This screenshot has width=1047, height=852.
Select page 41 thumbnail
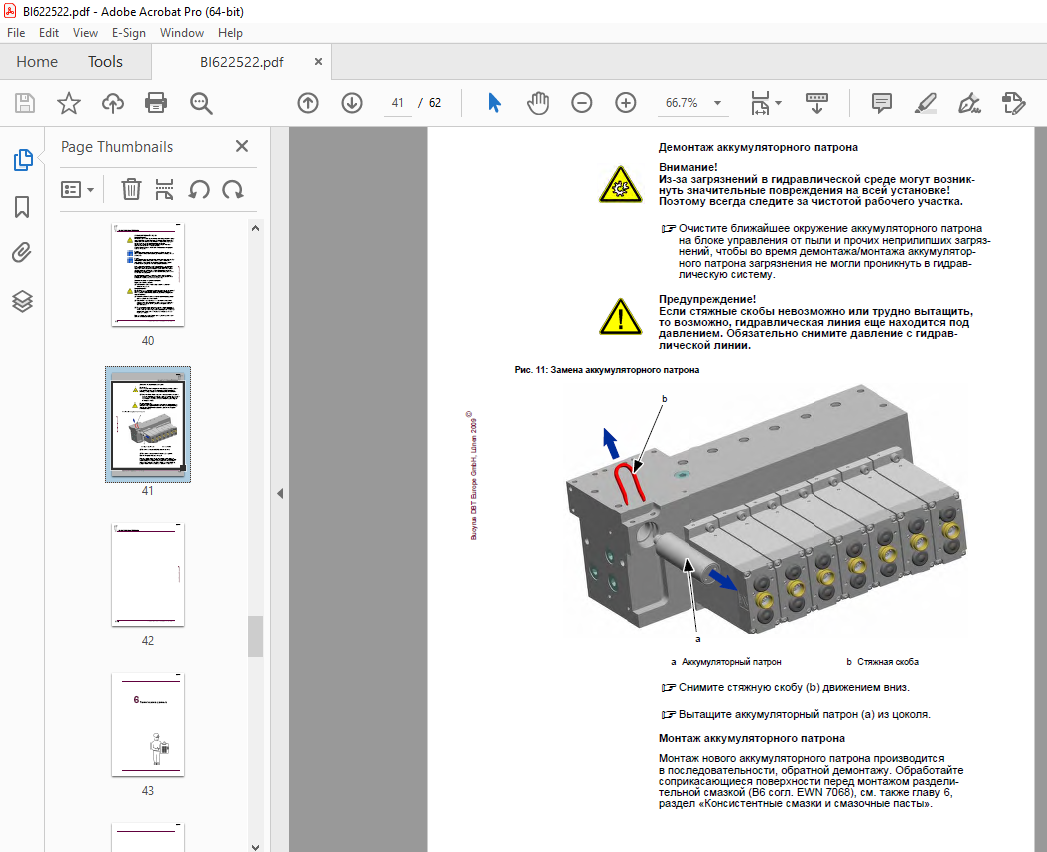pyautogui.click(x=148, y=424)
